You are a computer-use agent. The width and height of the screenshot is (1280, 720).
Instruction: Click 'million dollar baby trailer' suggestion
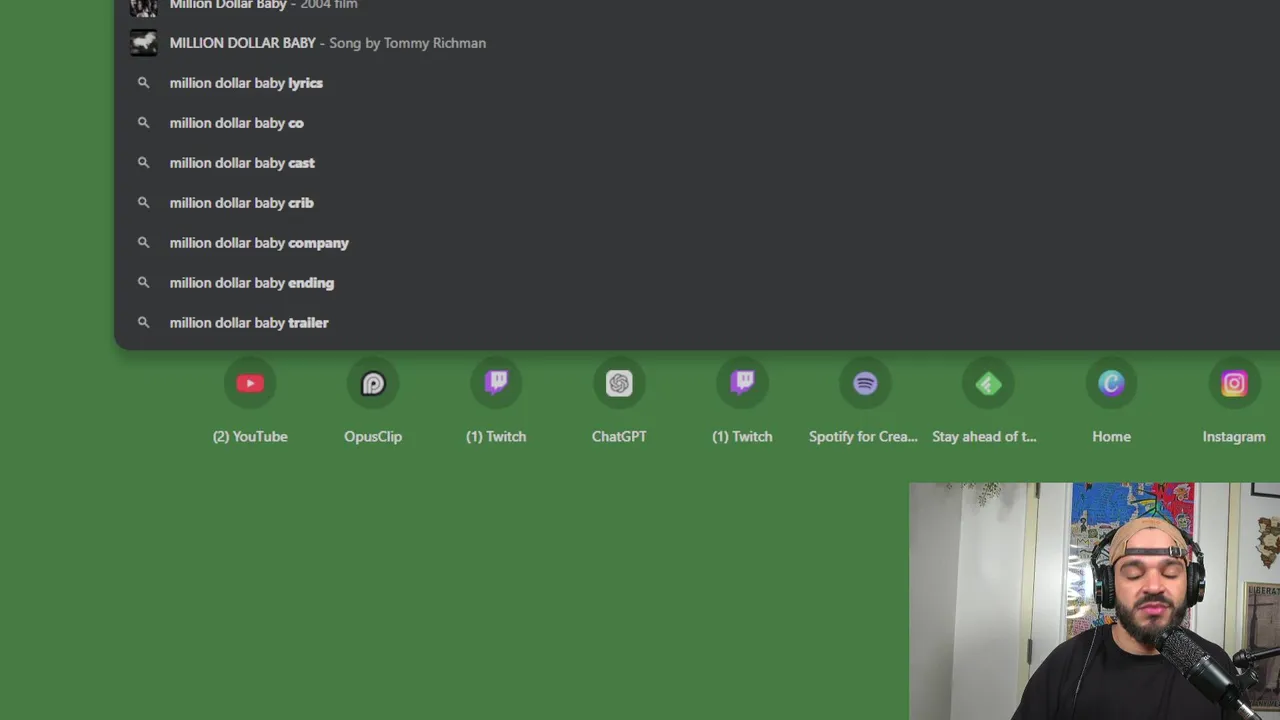click(697, 323)
